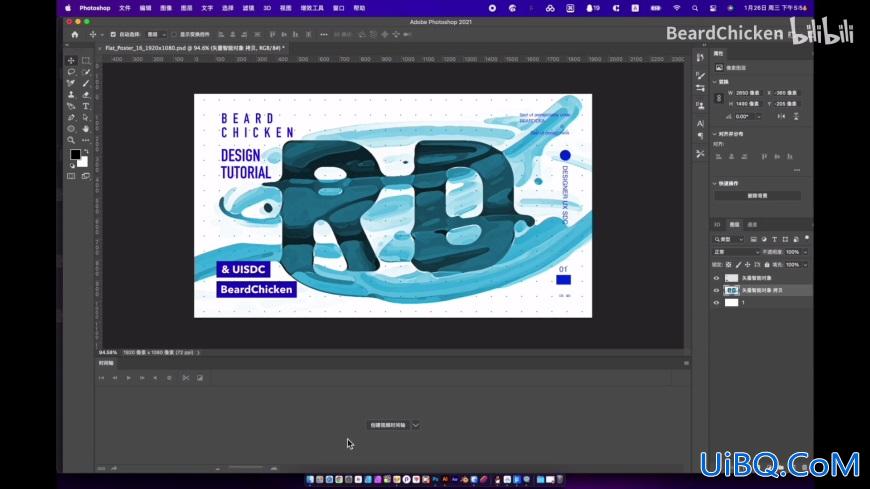Click the Remove Background quick action button
The width and height of the screenshot is (870, 489).
[x=757, y=196]
